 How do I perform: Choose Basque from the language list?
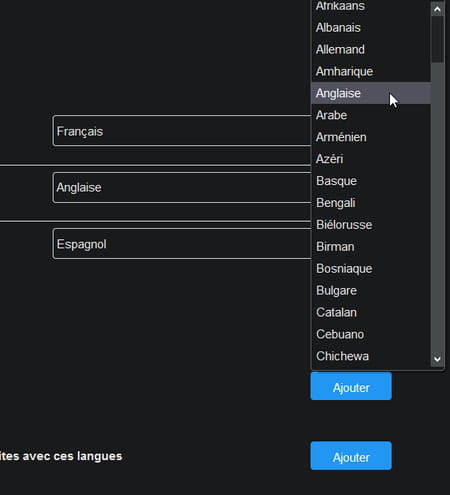coord(371,181)
